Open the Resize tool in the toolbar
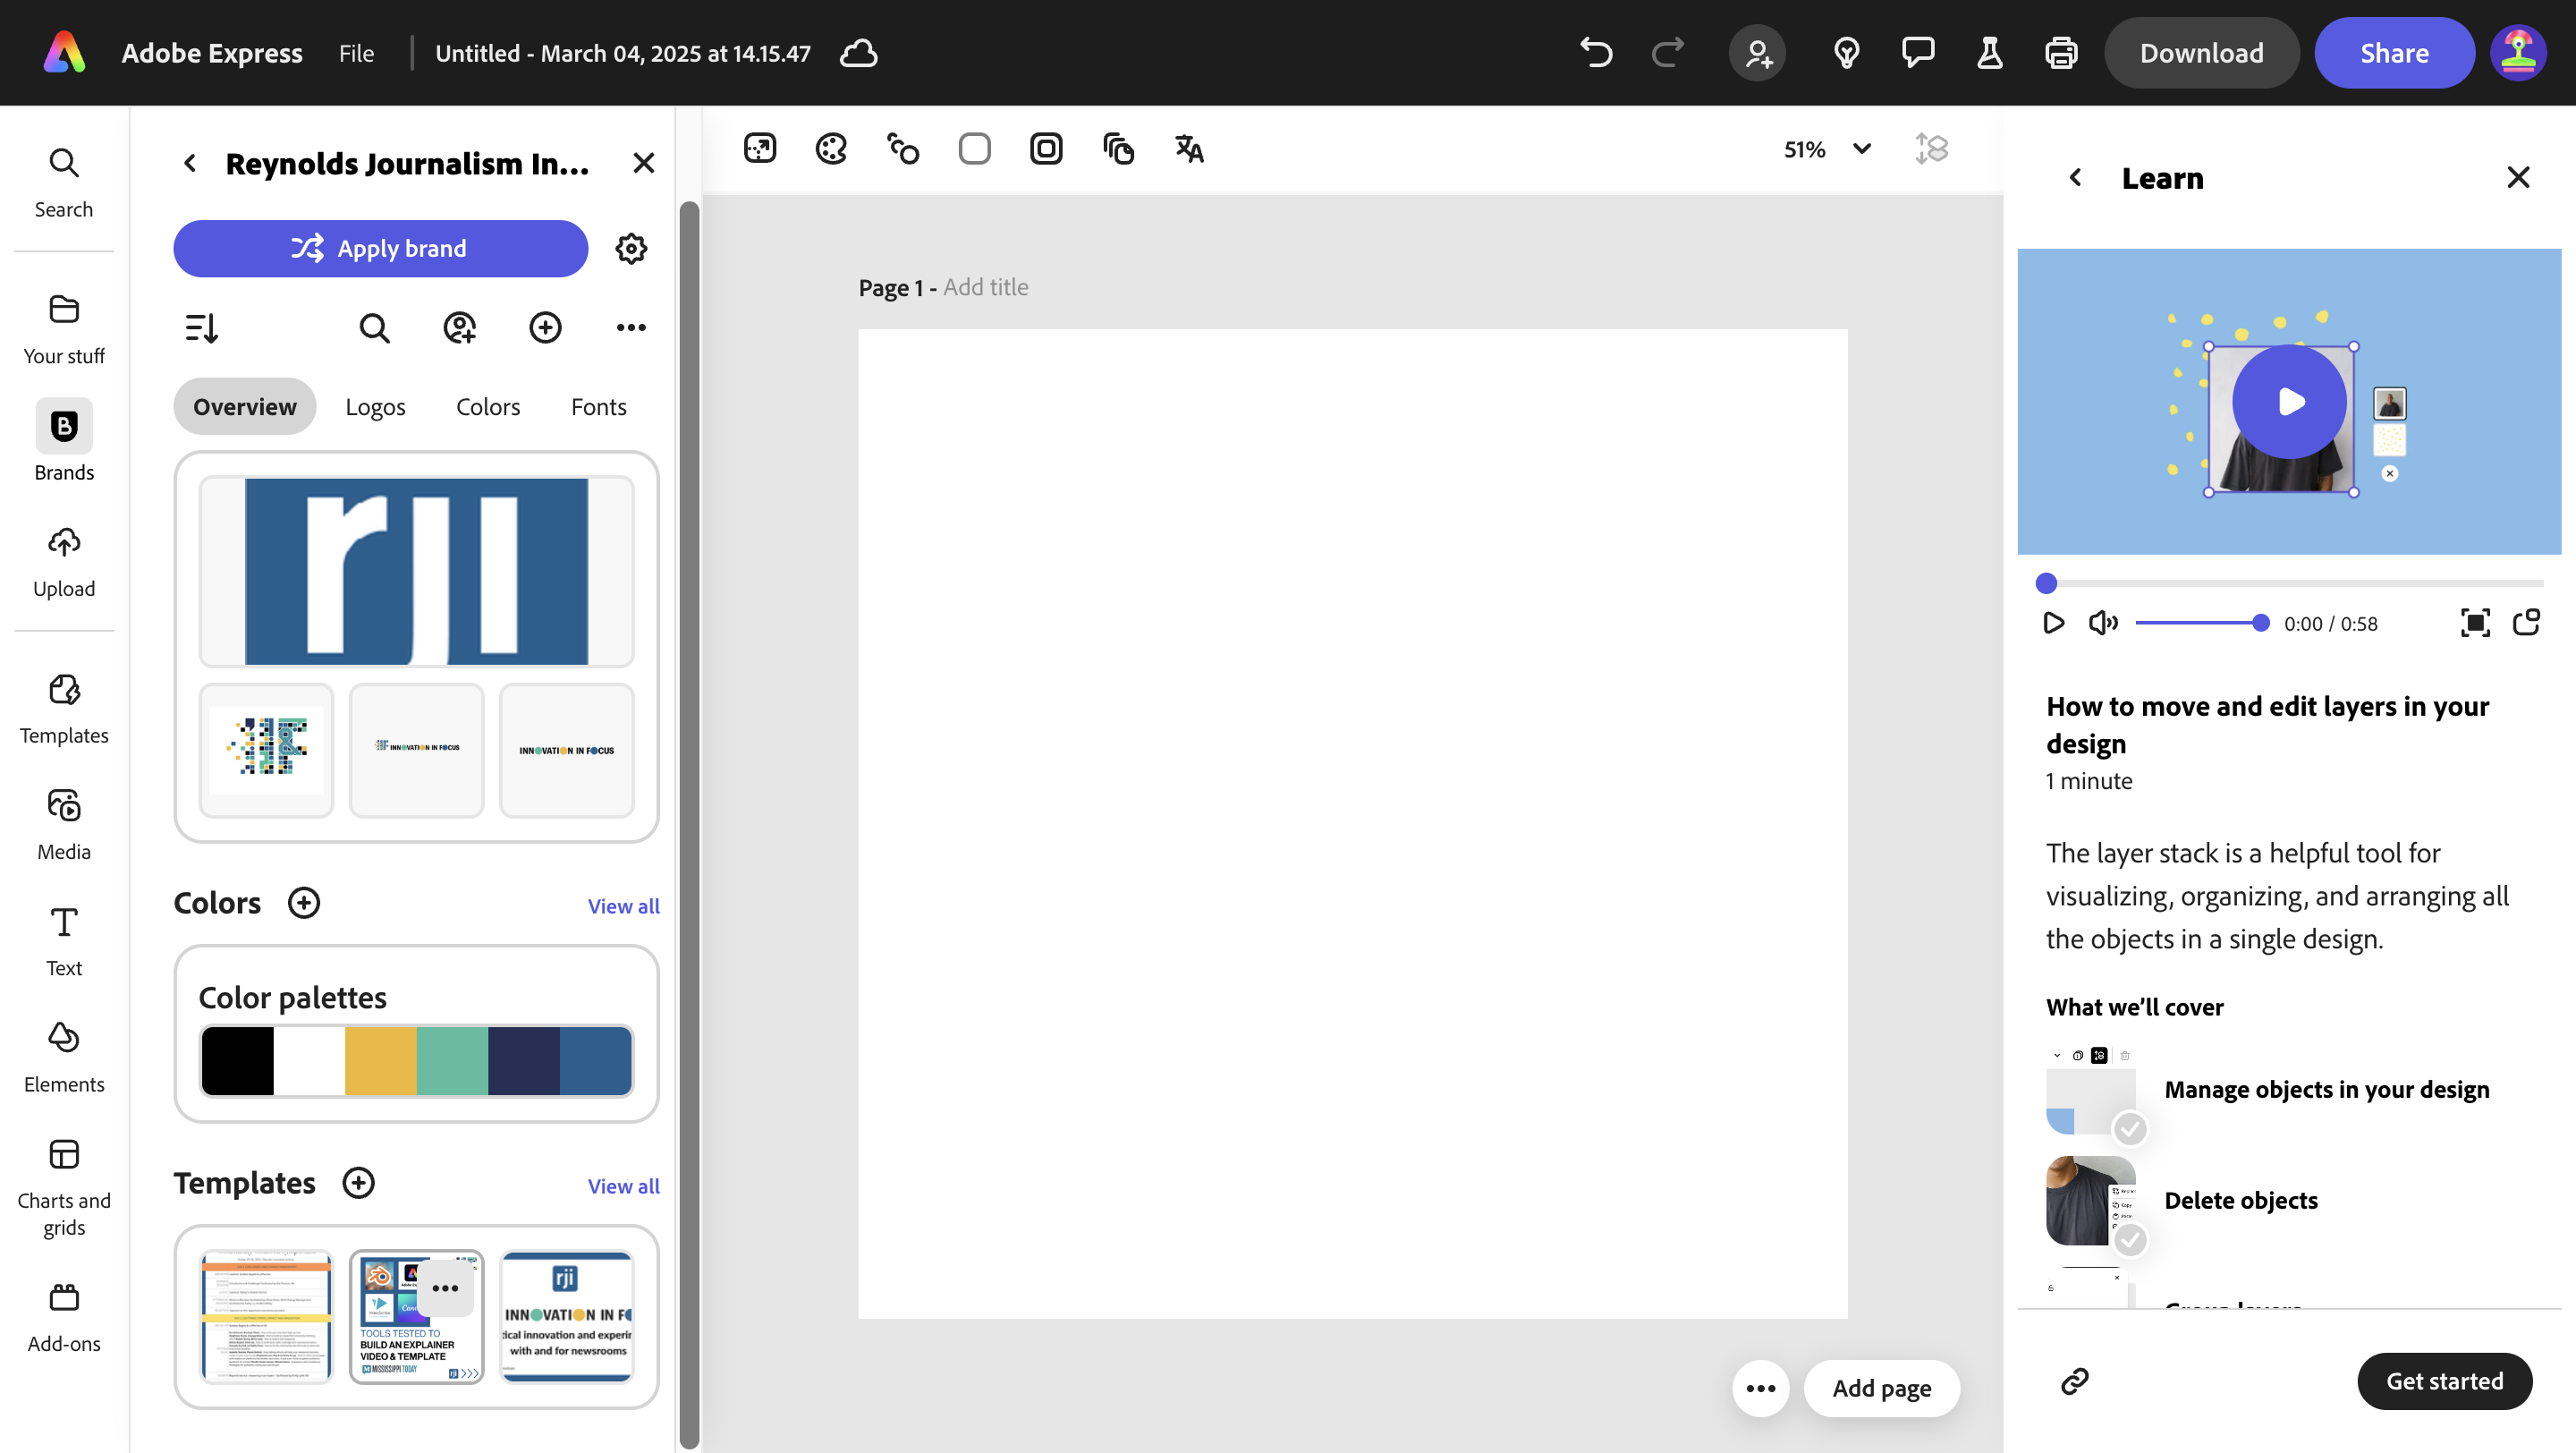Image resolution: width=2576 pixels, height=1453 pixels. click(x=760, y=148)
